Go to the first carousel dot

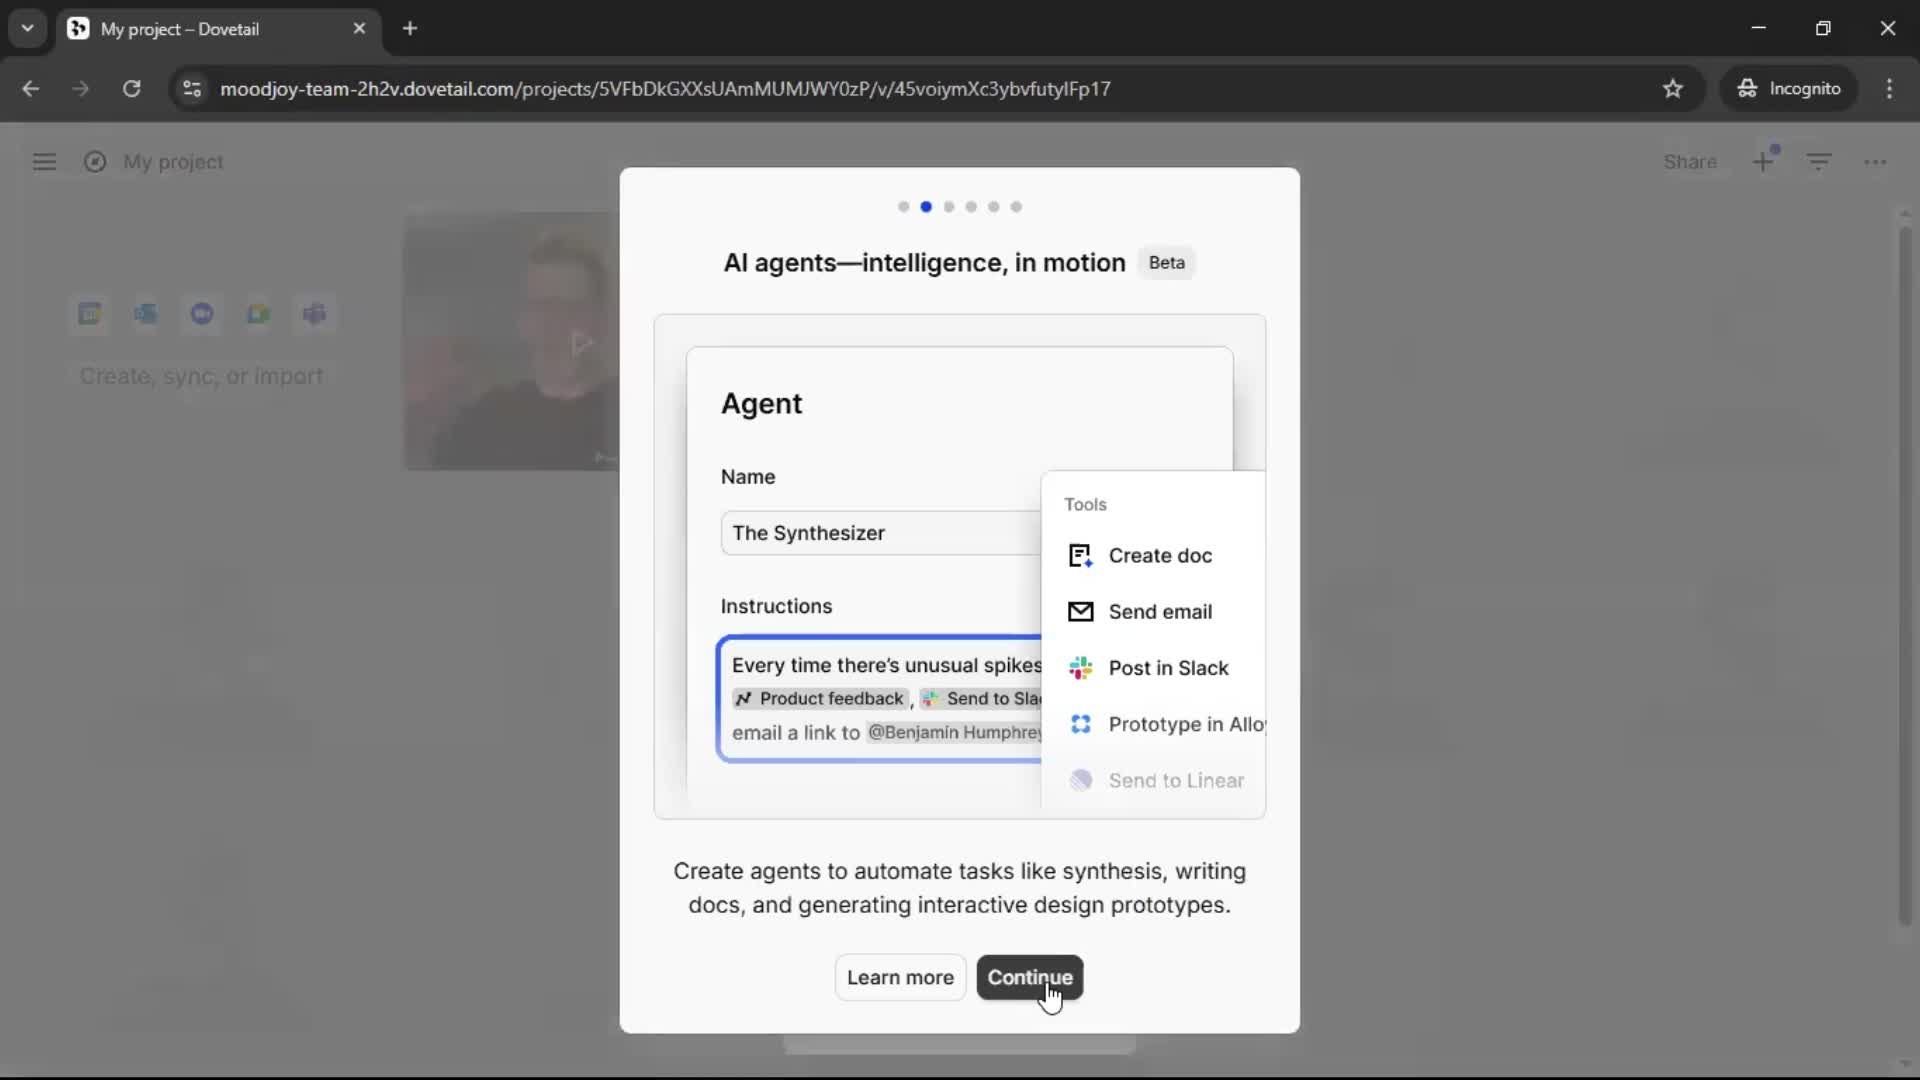point(904,207)
